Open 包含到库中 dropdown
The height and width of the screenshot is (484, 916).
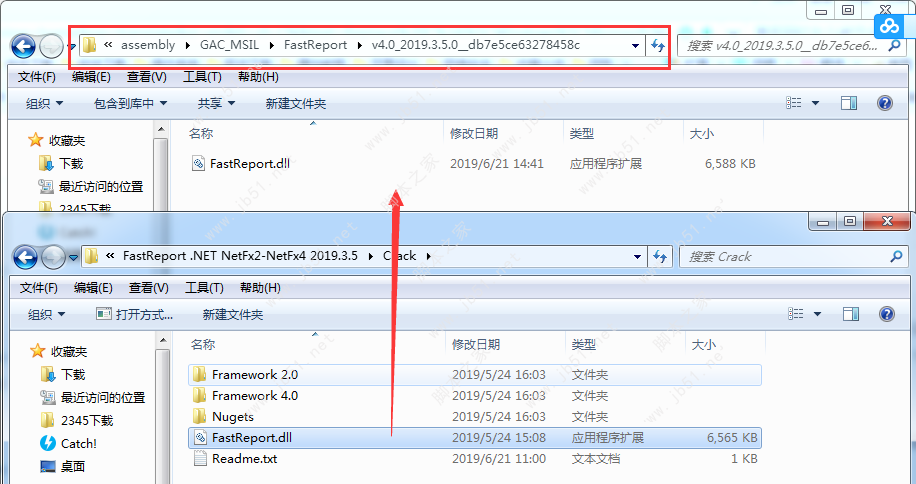(131, 103)
